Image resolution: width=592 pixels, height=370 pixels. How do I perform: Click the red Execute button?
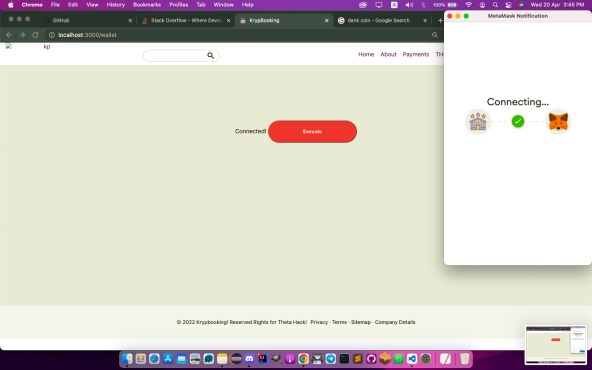coord(312,131)
